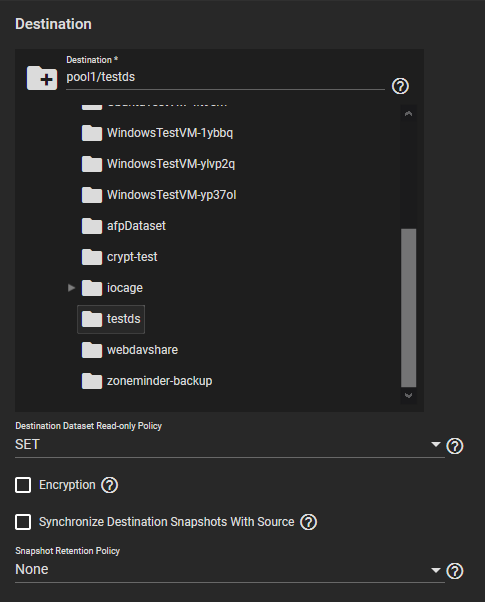Open help for Read-only Policy
The height and width of the screenshot is (602, 485).
(455, 446)
